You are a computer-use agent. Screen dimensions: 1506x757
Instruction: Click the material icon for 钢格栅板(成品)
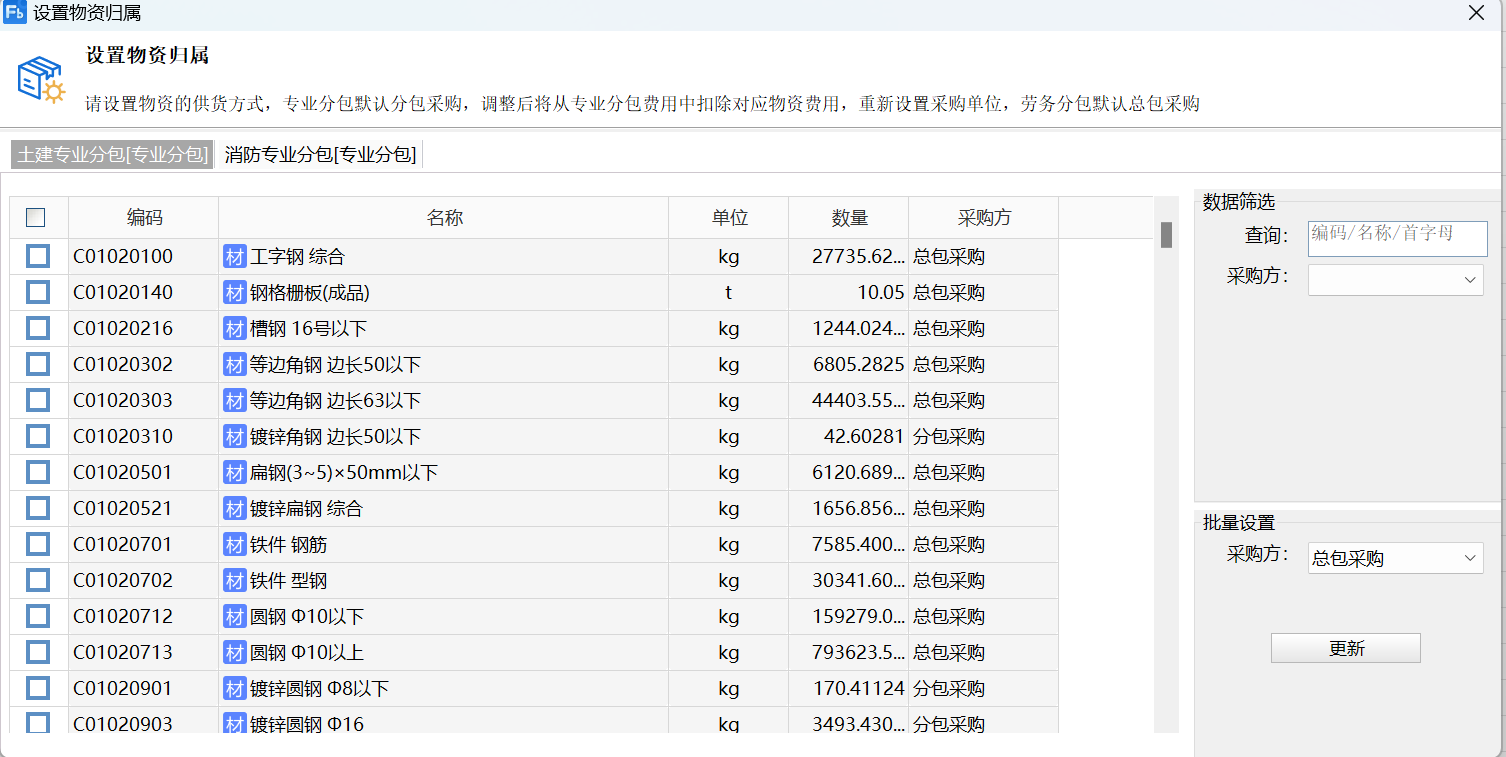coord(234,293)
